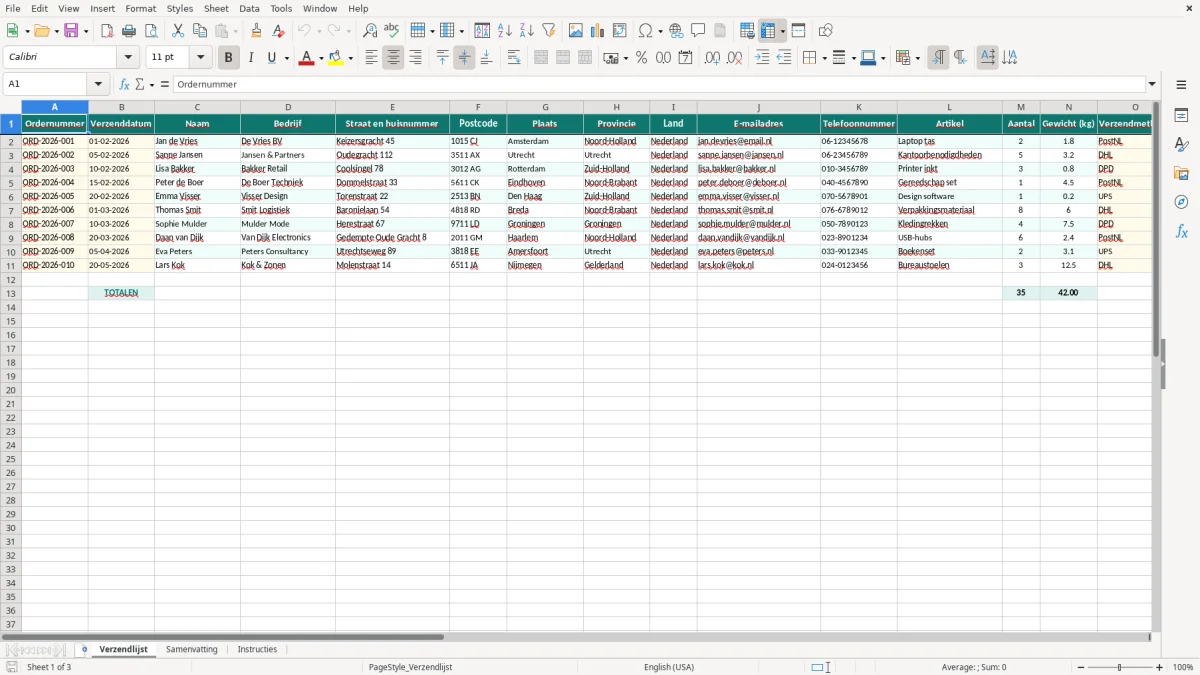The width and height of the screenshot is (1200, 675).
Task: Click the AutoFilter funnel icon
Action: 549,31
